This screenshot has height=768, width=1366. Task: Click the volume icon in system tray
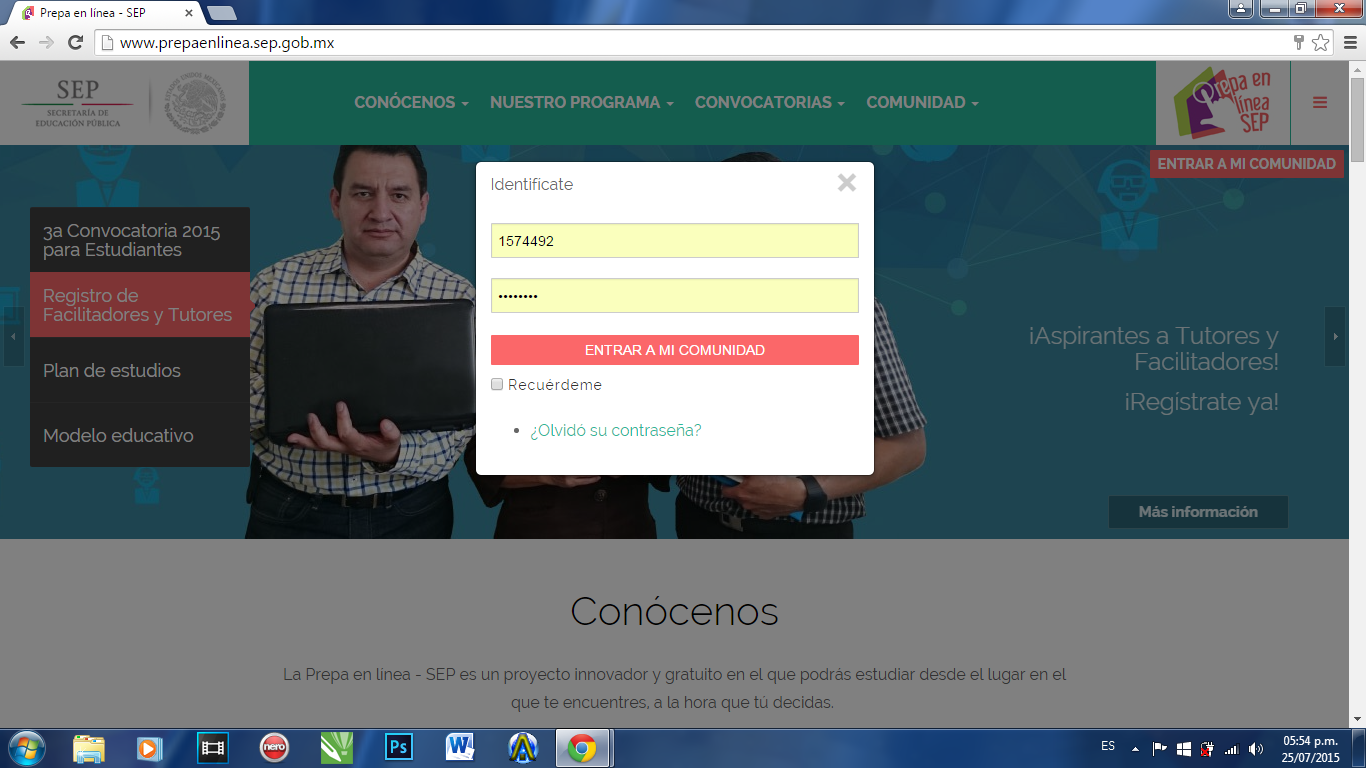(x=1256, y=748)
